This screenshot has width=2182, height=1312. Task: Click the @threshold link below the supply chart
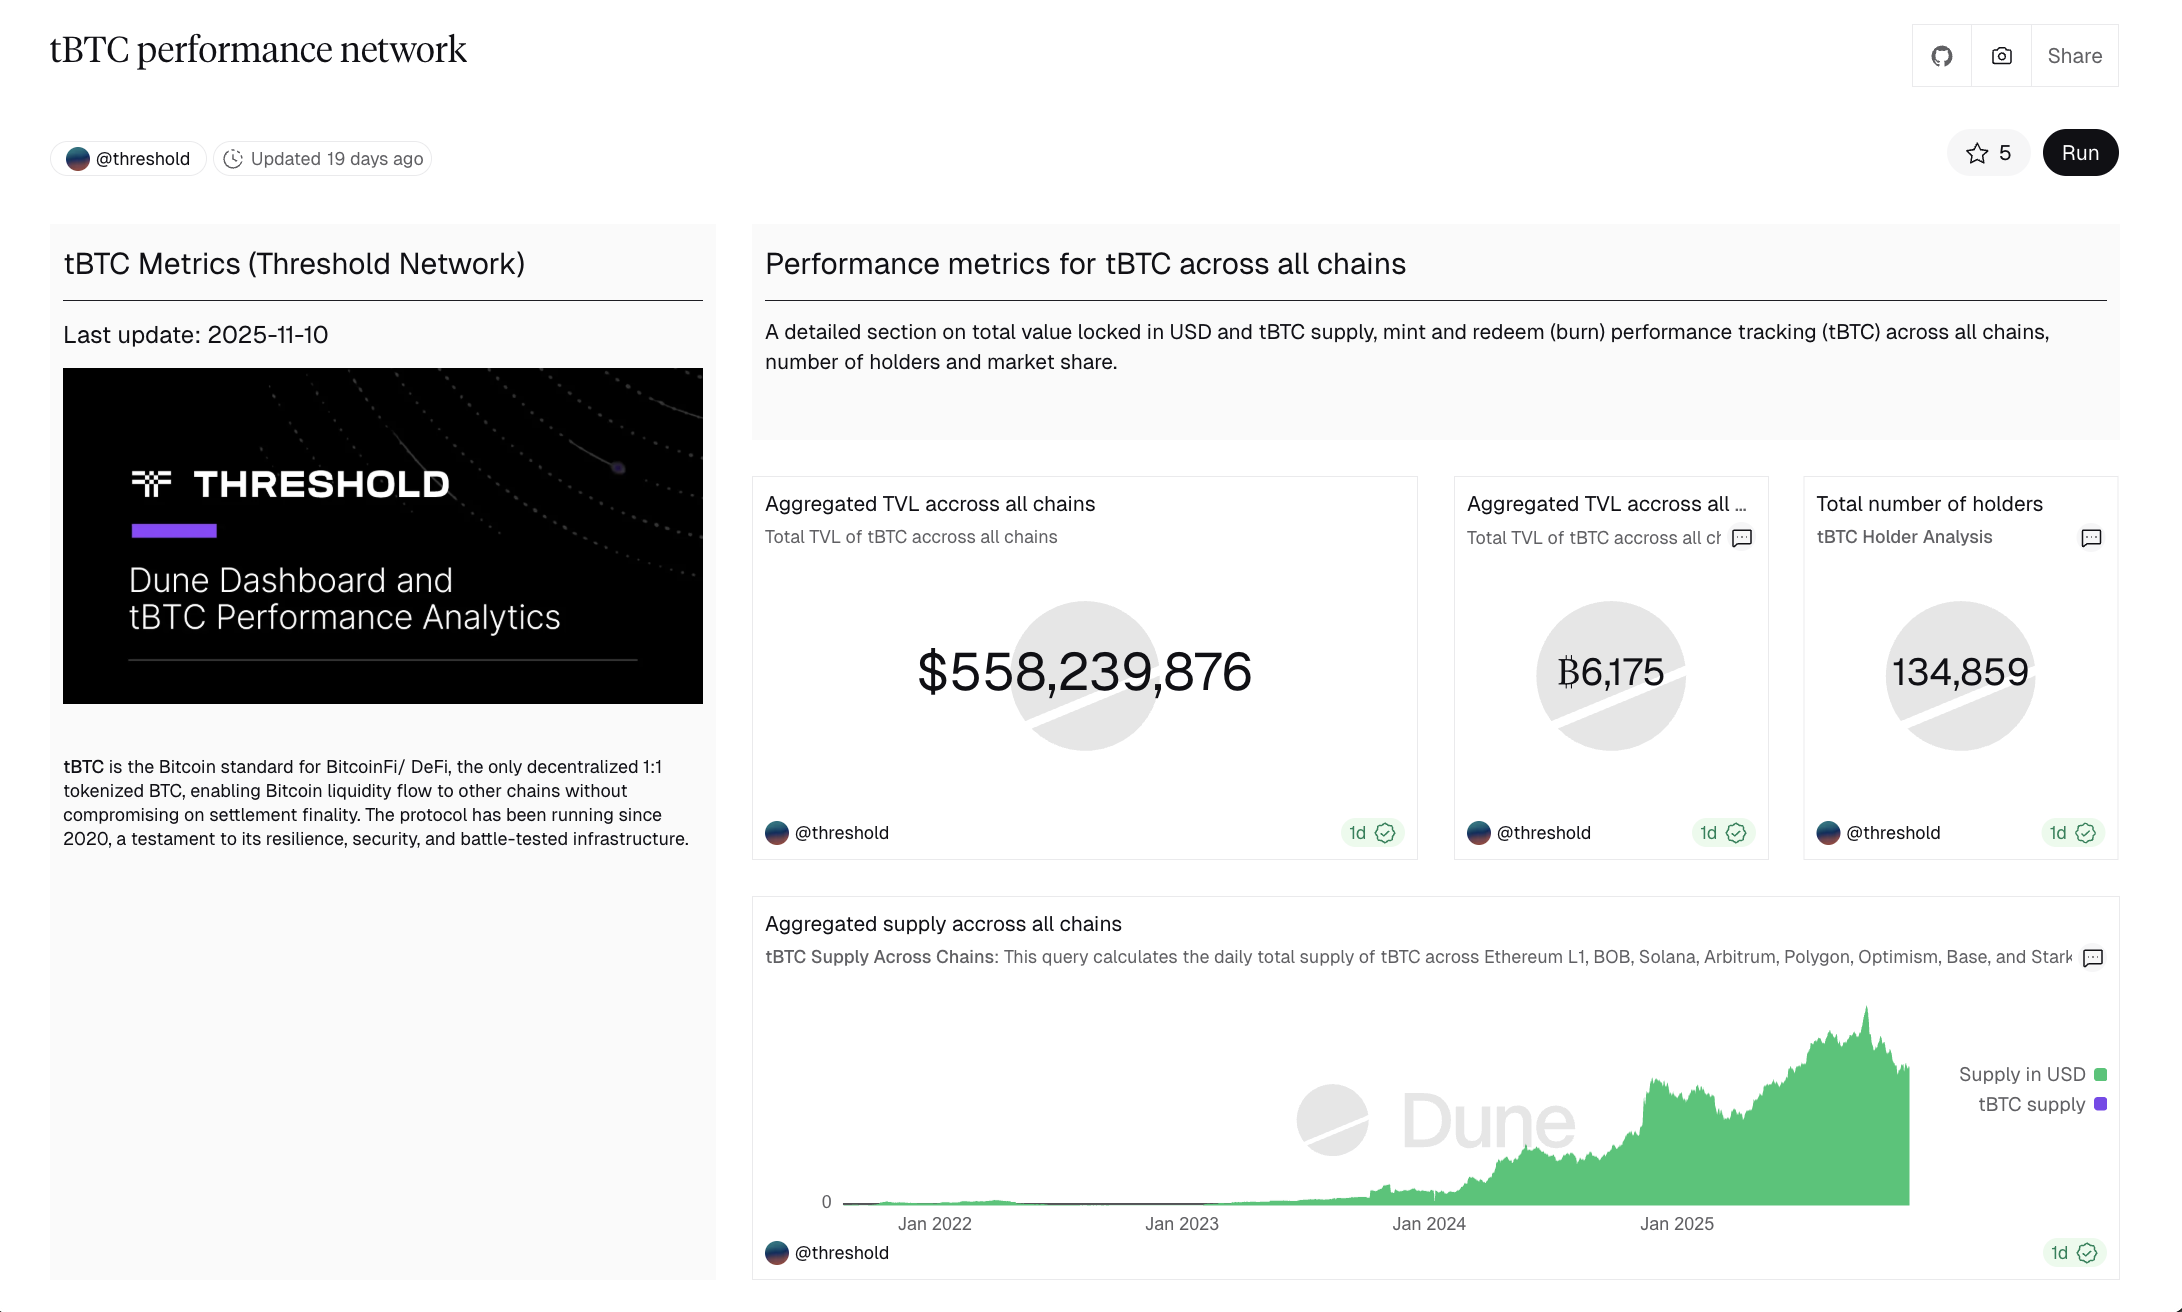click(x=842, y=1252)
